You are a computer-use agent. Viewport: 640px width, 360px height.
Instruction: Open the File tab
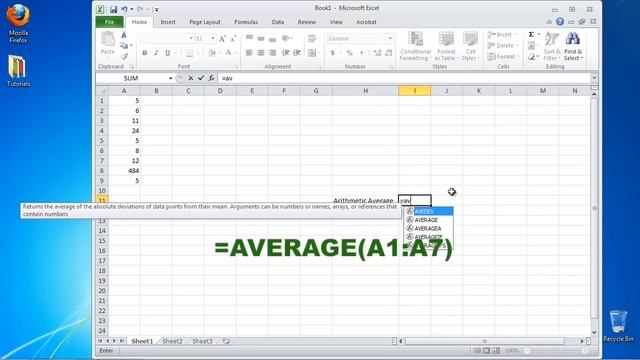(x=109, y=22)
